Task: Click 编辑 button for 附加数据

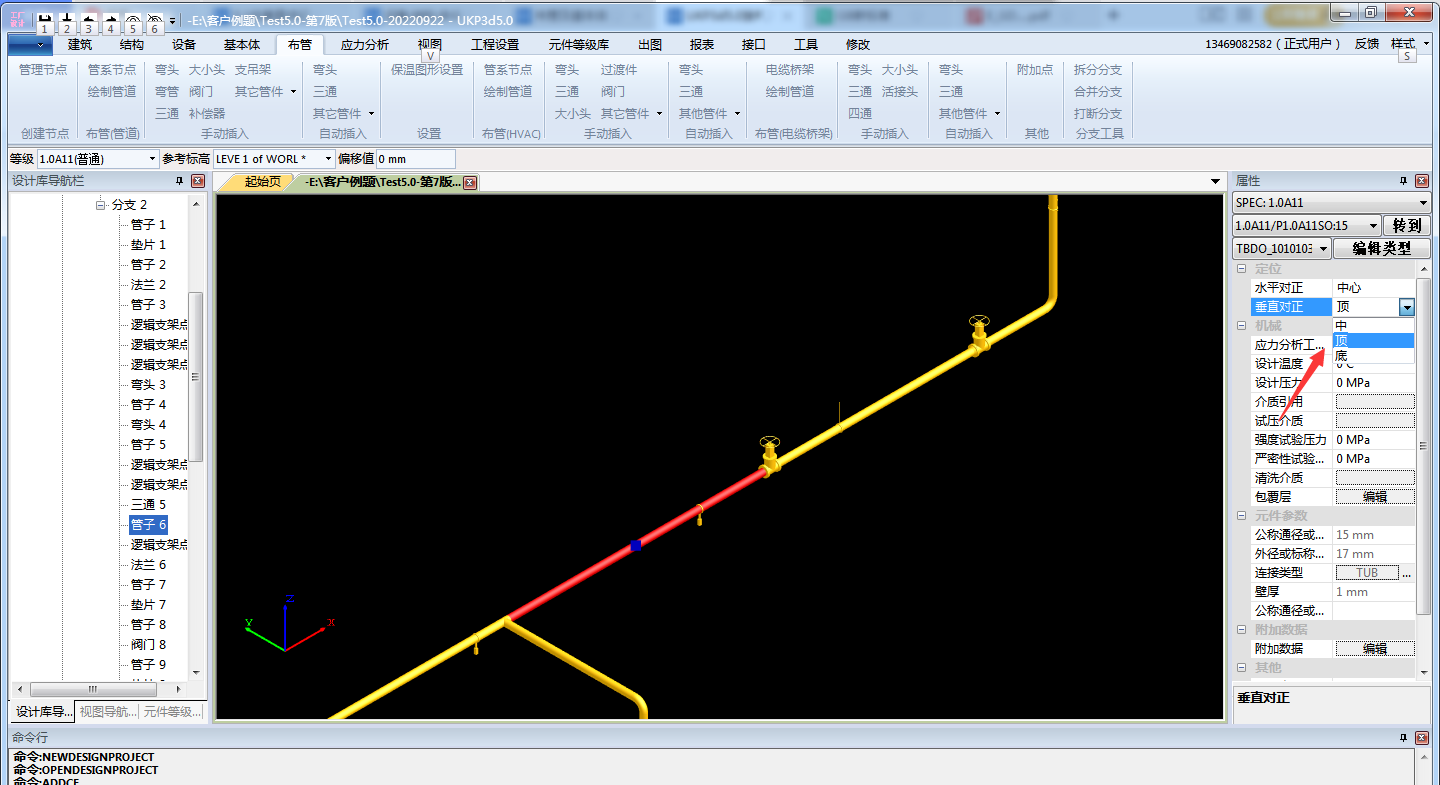Action: click(x=1375, y=649)
